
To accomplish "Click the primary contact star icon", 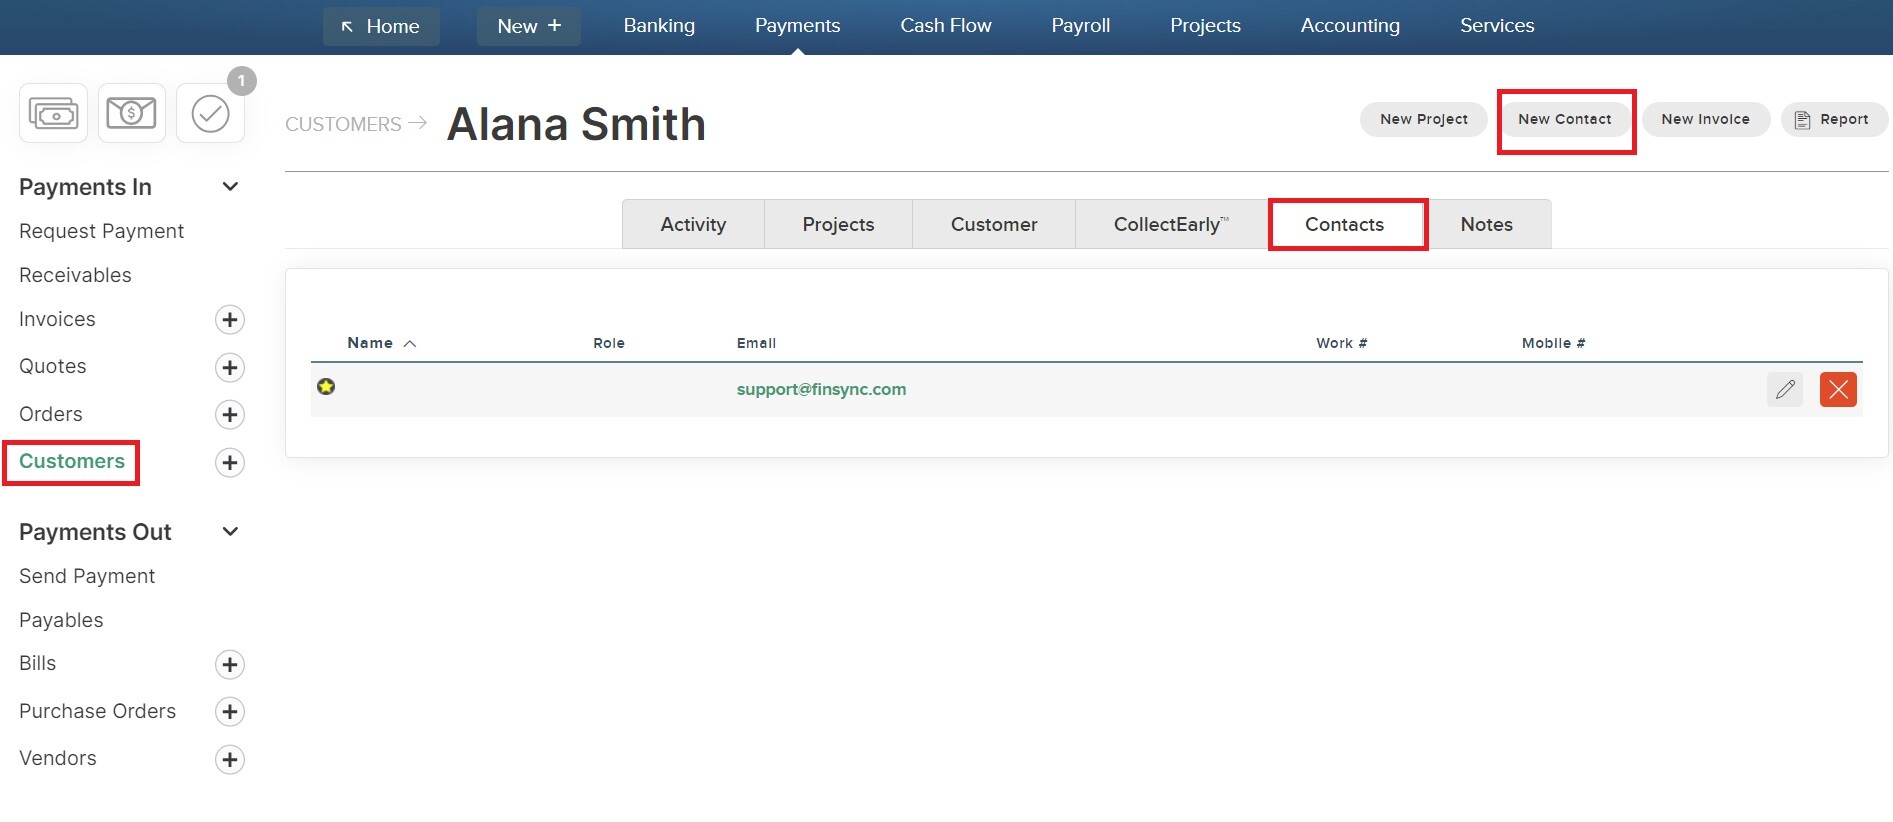I will (326, 386).
